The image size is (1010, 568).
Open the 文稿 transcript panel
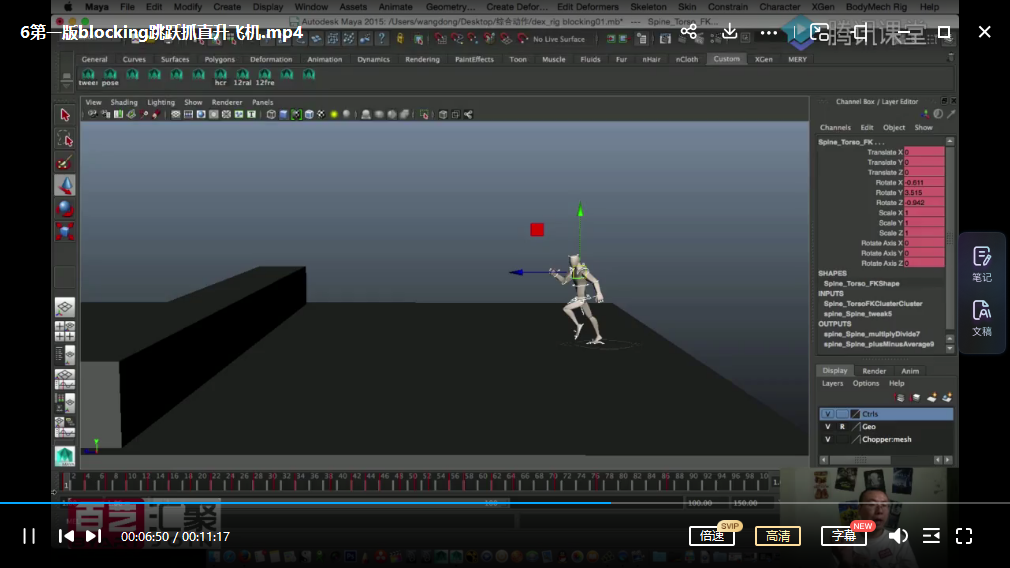[x=982, y=318]
